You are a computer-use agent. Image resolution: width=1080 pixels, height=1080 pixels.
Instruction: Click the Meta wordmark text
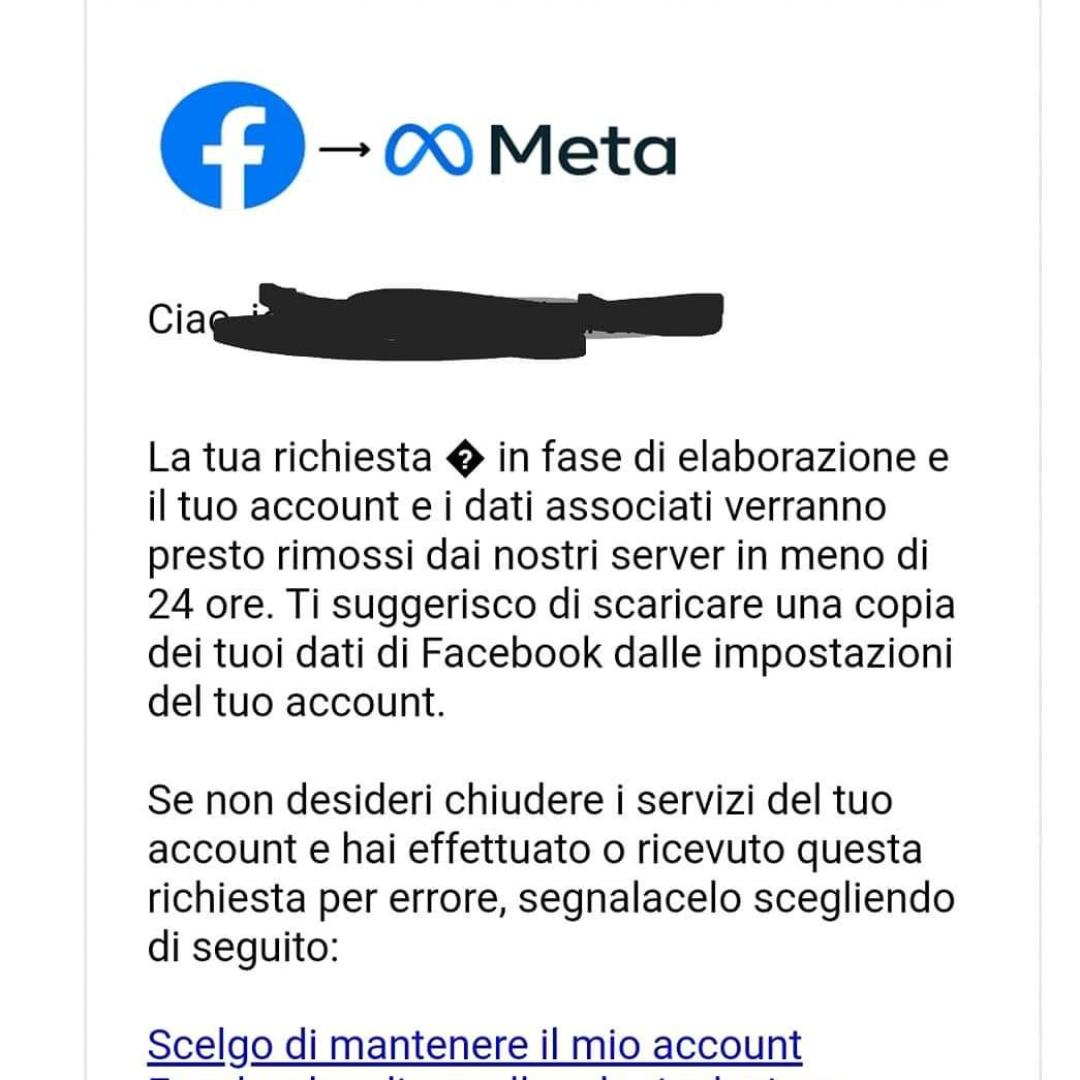584,151
